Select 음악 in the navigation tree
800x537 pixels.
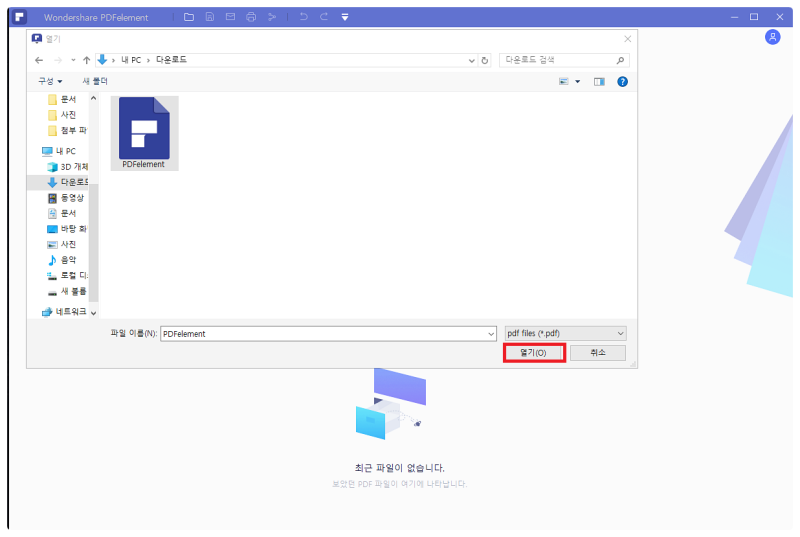pyautogui.click(x=62, y=260)
